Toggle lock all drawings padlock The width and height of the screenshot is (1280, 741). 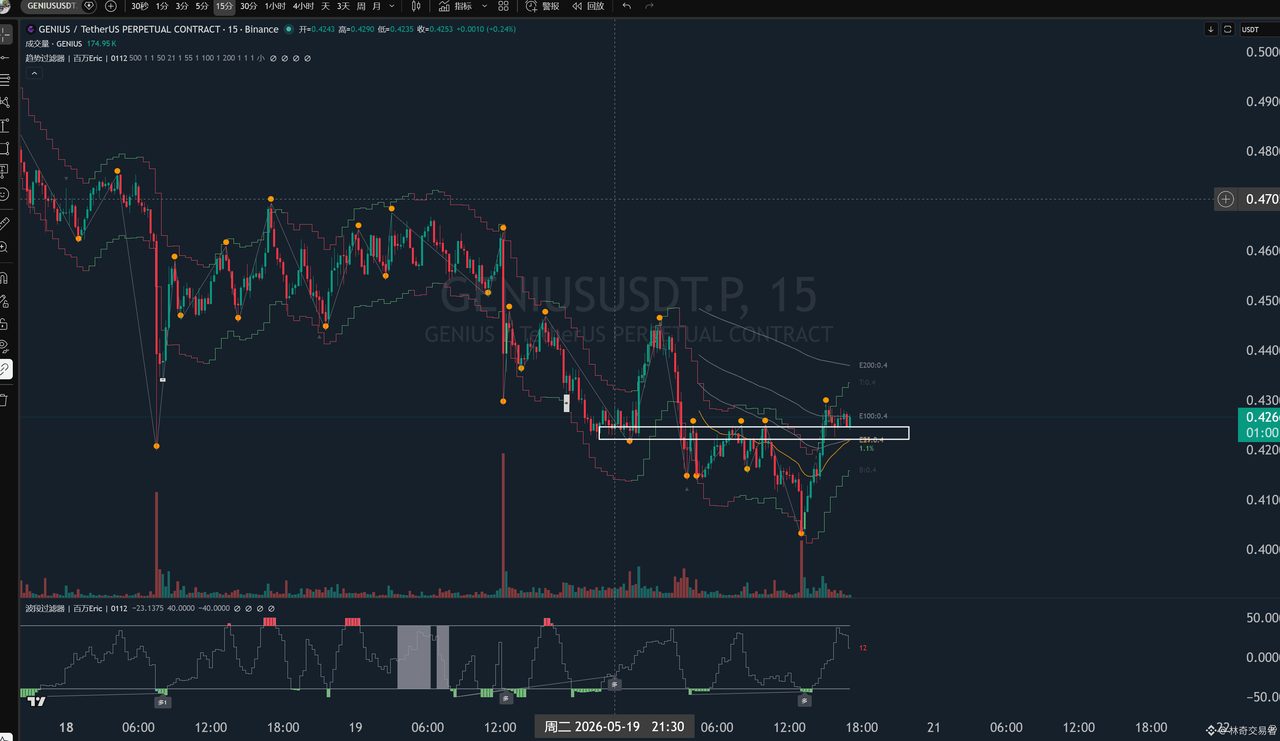tap(5, 323)
